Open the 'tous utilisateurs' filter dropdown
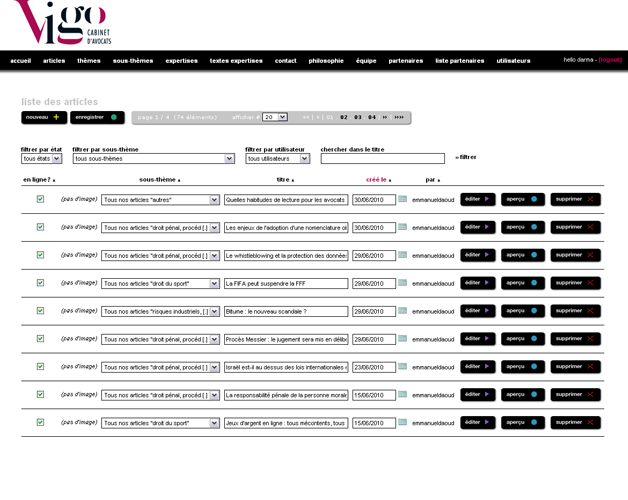This screenshot has height=500, width=628. [278, 159]
